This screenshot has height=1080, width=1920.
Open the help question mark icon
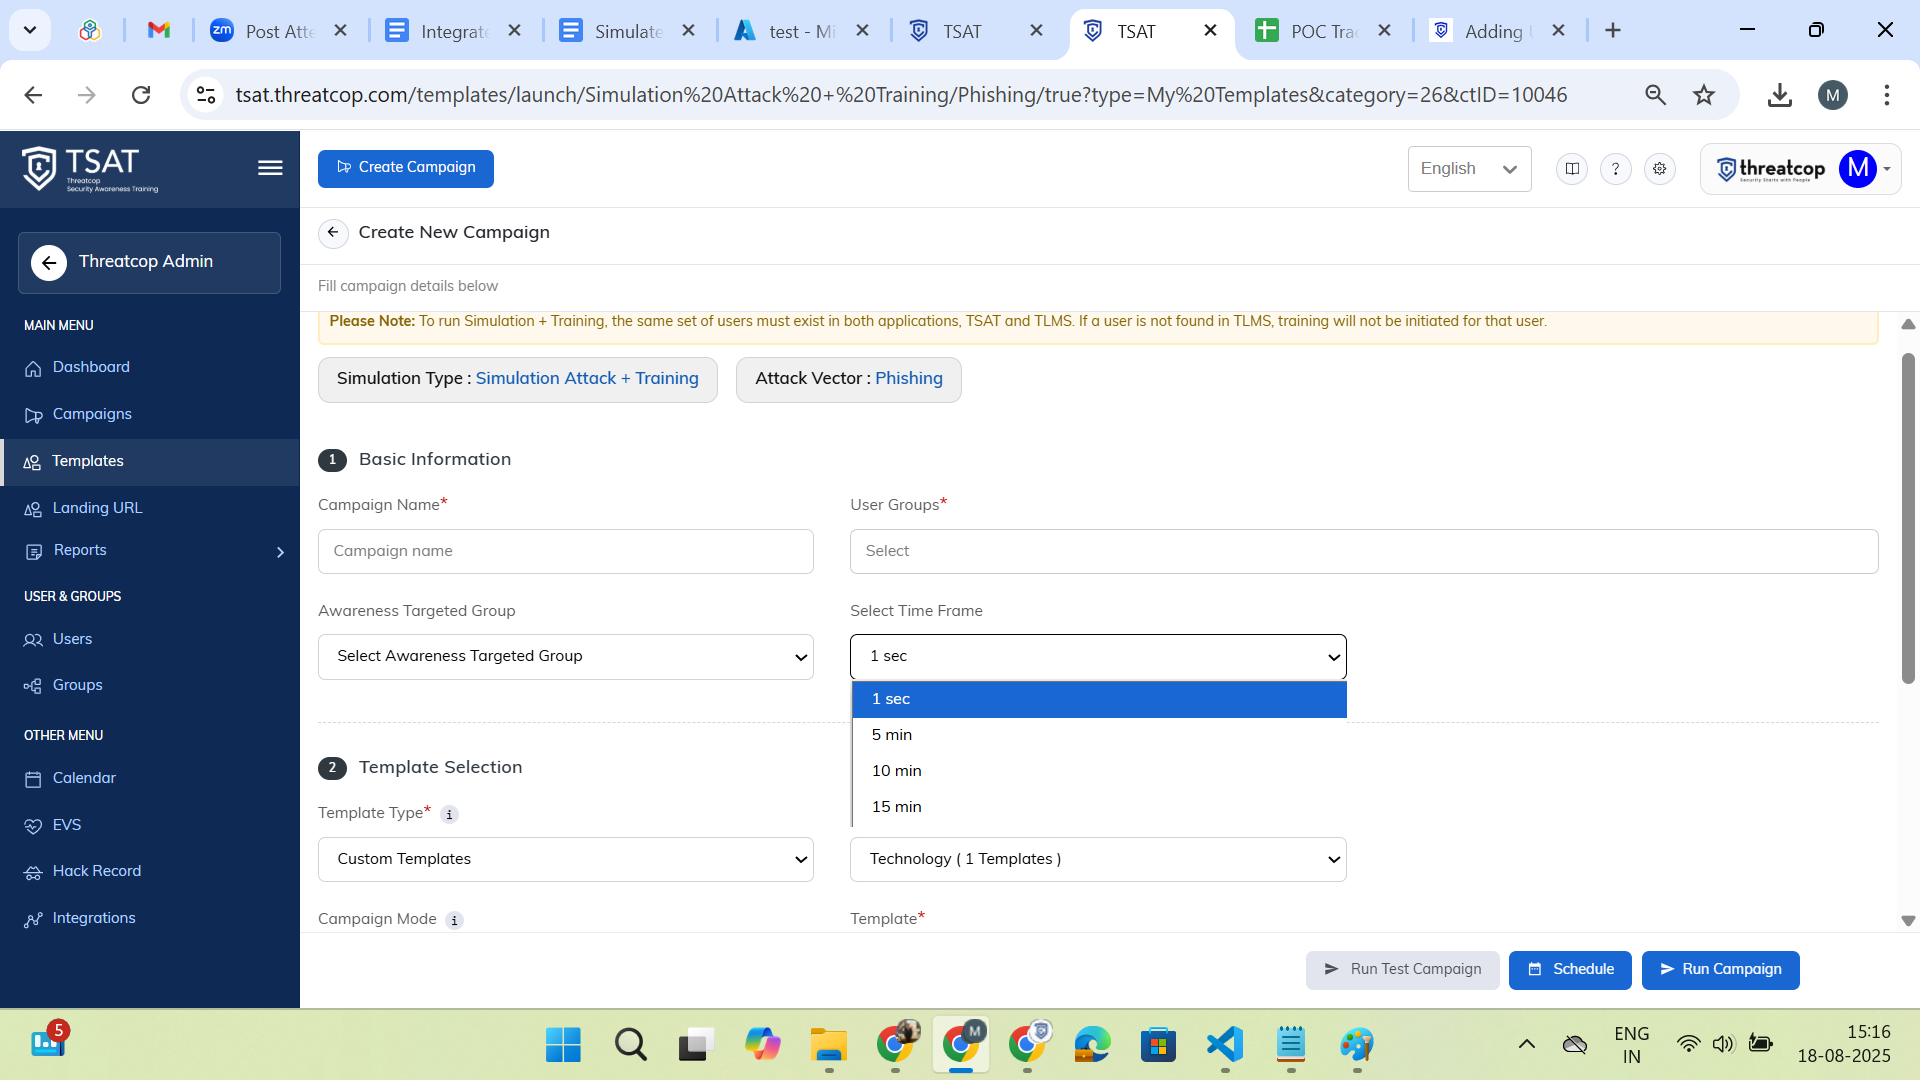click(x=1615, y=169)
